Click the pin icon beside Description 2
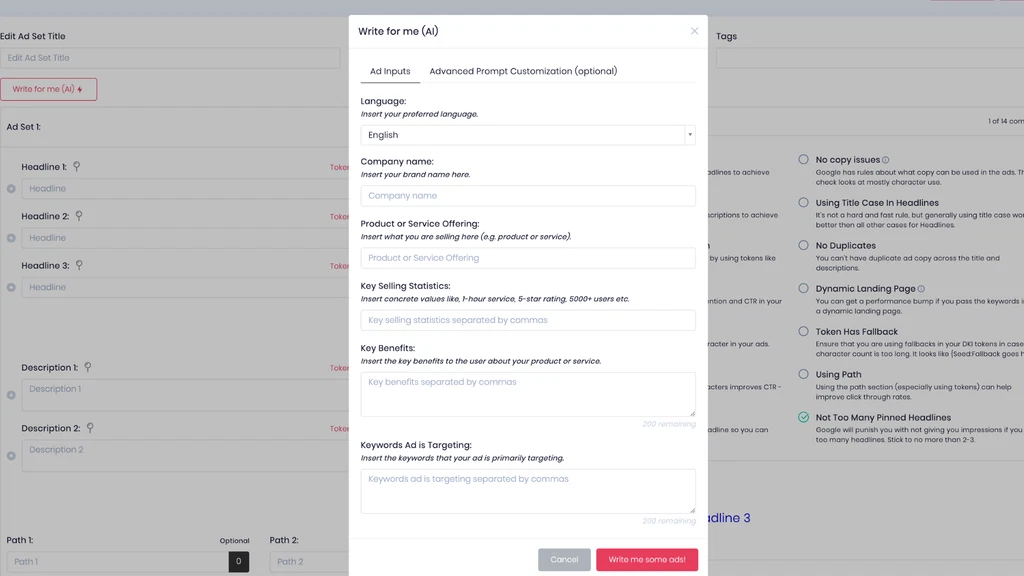This screenshot has height=576, width=1024. (90, 428)
